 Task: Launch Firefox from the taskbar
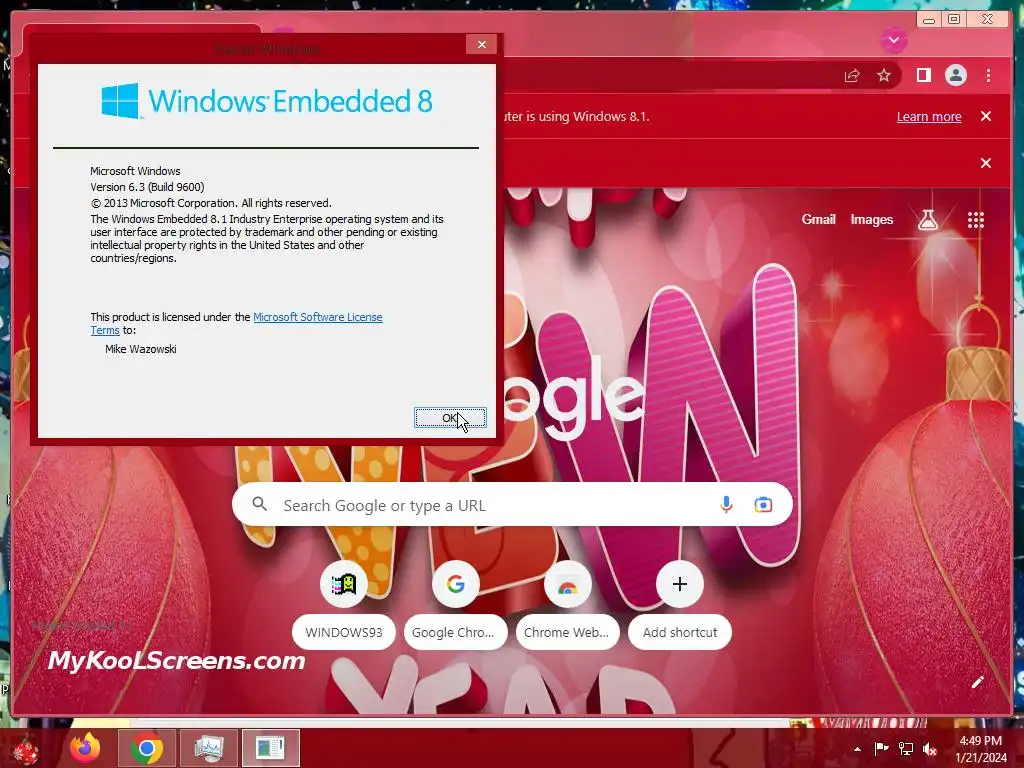point(85,748)
